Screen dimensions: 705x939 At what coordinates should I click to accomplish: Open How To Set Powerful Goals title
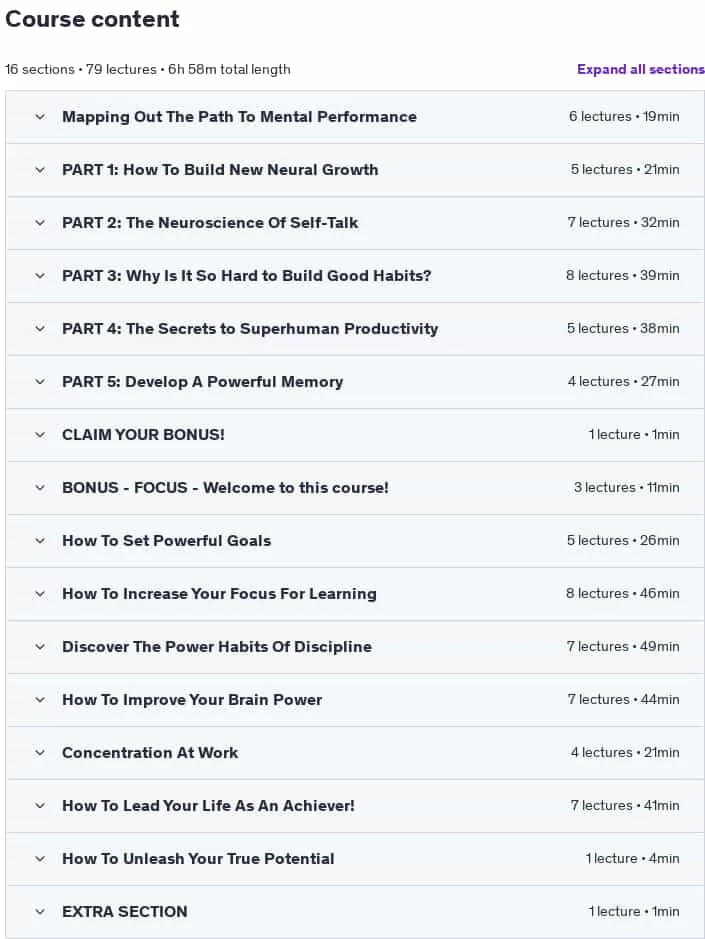pos(167,541)
